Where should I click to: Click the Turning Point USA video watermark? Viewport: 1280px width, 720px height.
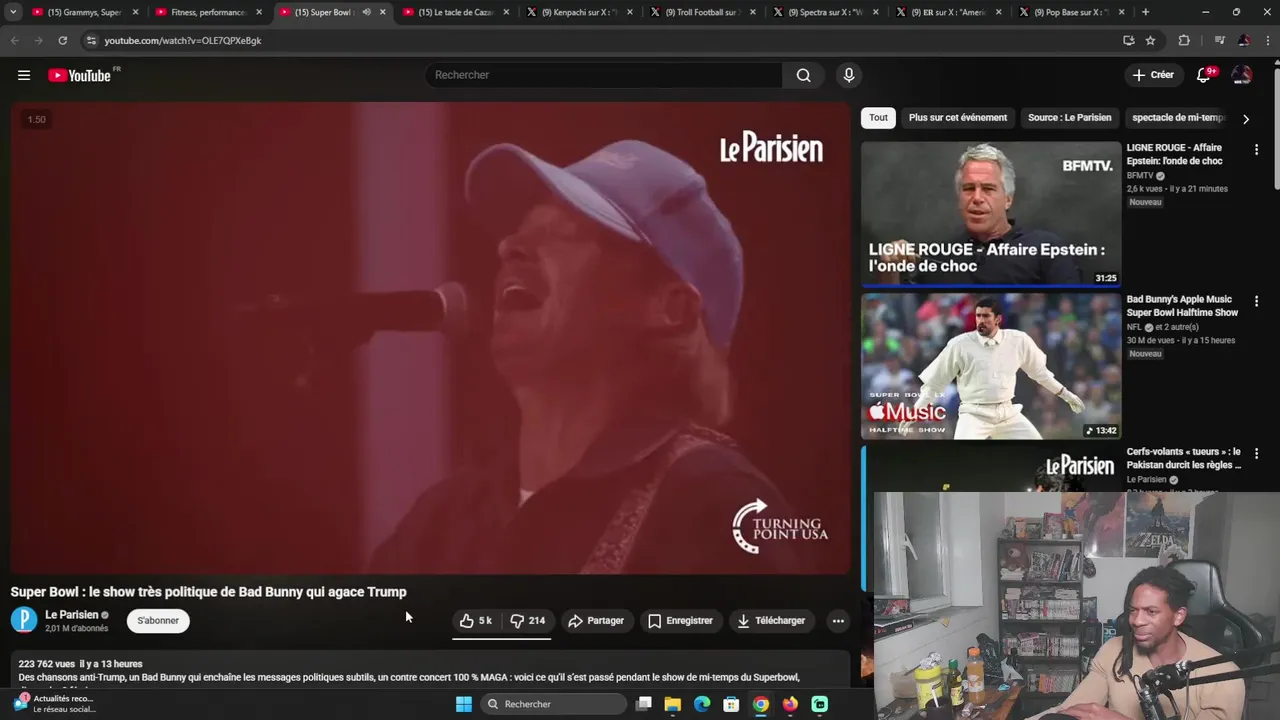tap(780, 527)
